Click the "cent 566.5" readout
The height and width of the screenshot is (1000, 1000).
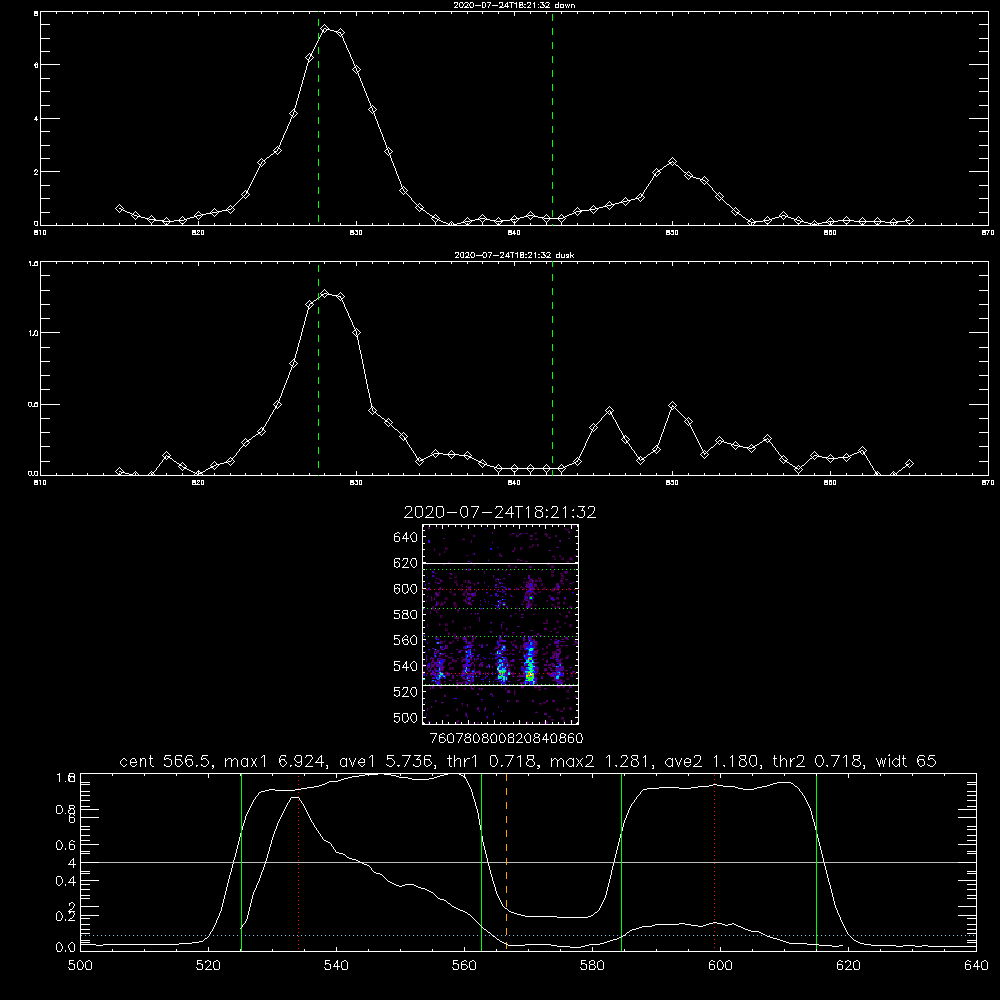pos(166,761)
